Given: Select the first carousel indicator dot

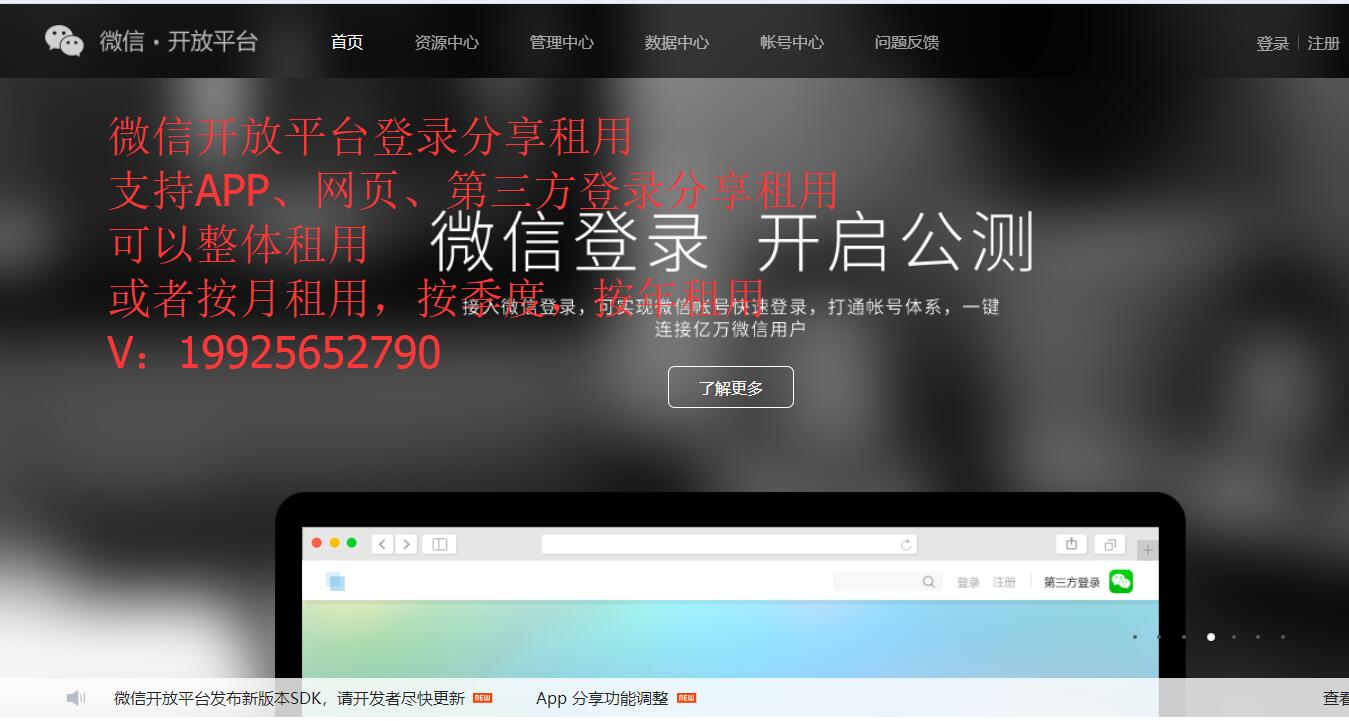Looking at the screenshot, I should click(x=1134, y=637).
